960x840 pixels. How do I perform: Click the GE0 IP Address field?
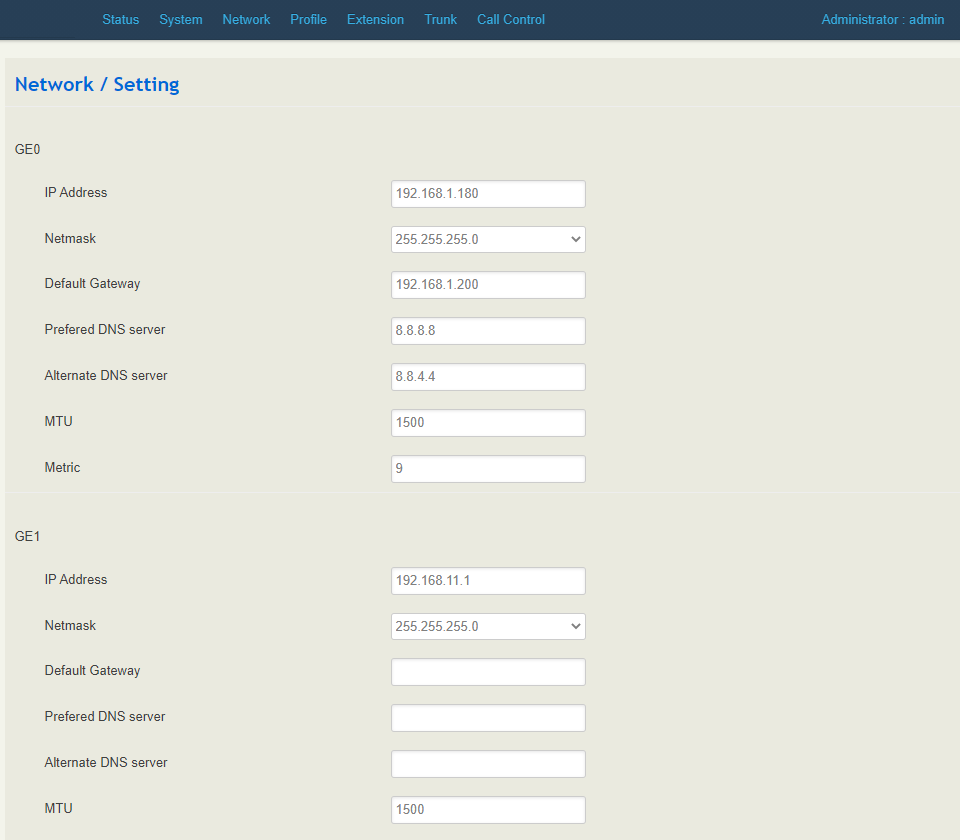point(488,194)
